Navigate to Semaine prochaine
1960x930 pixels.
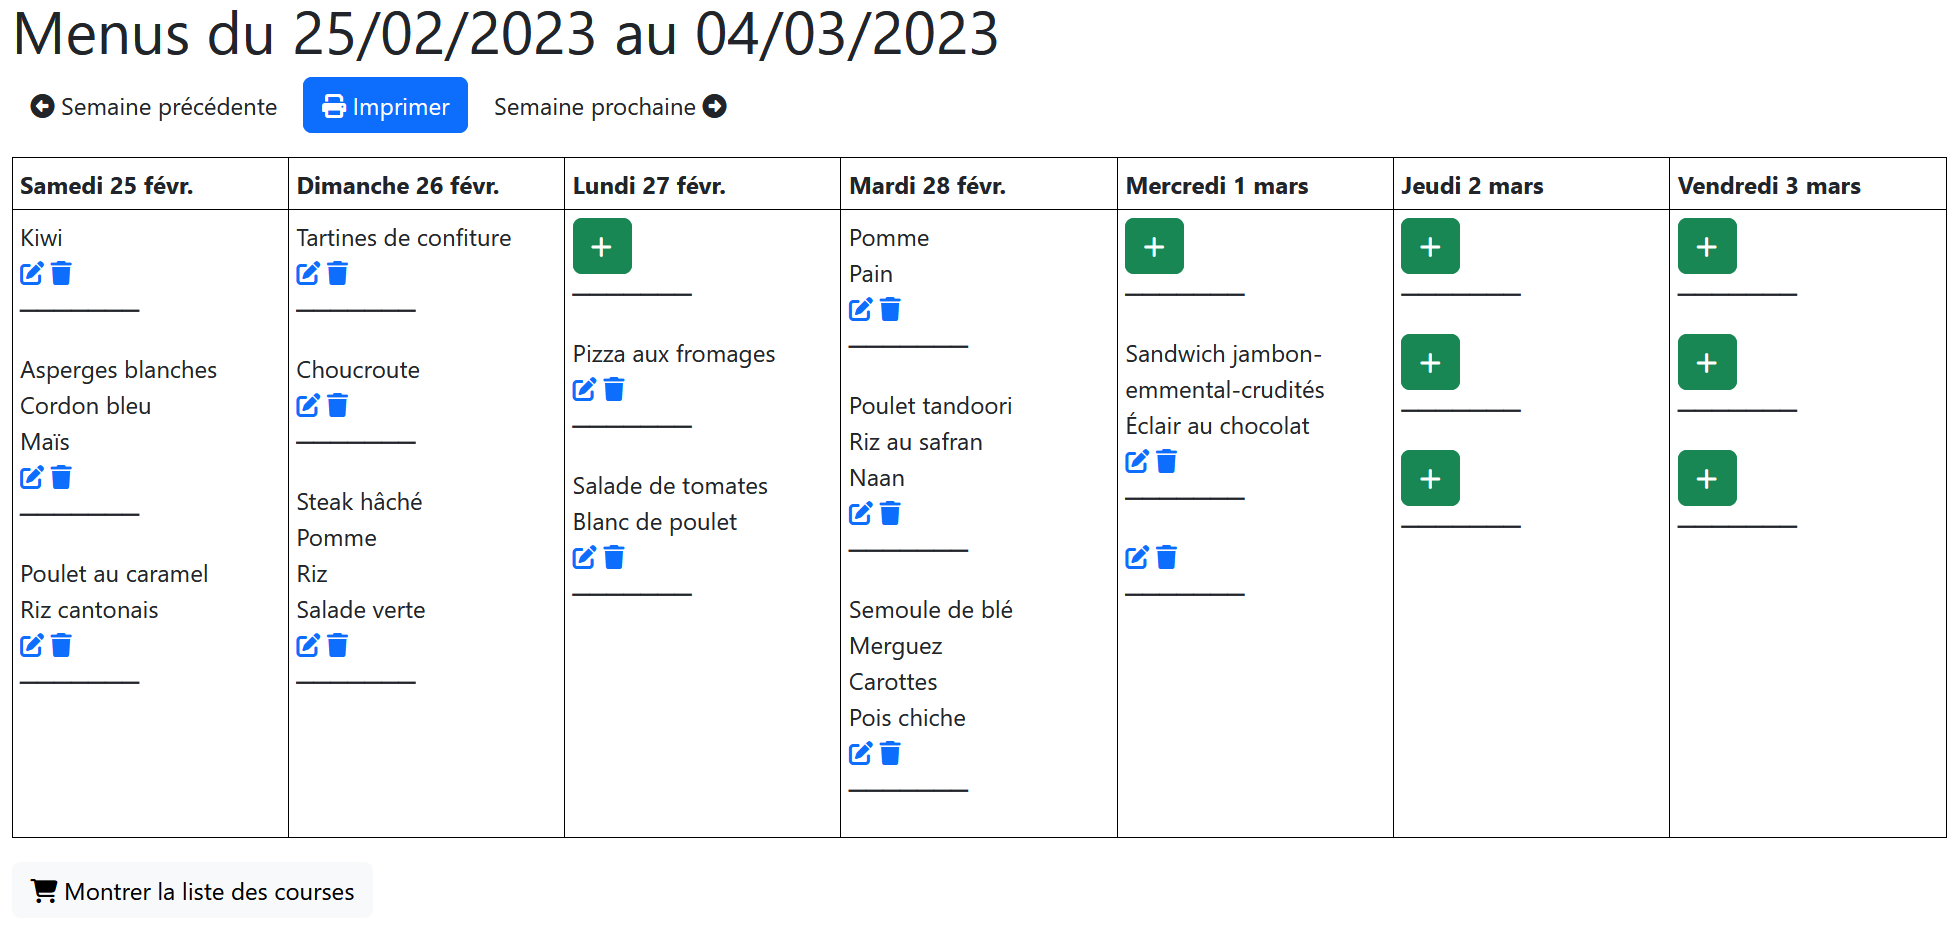tap(610, 106)
